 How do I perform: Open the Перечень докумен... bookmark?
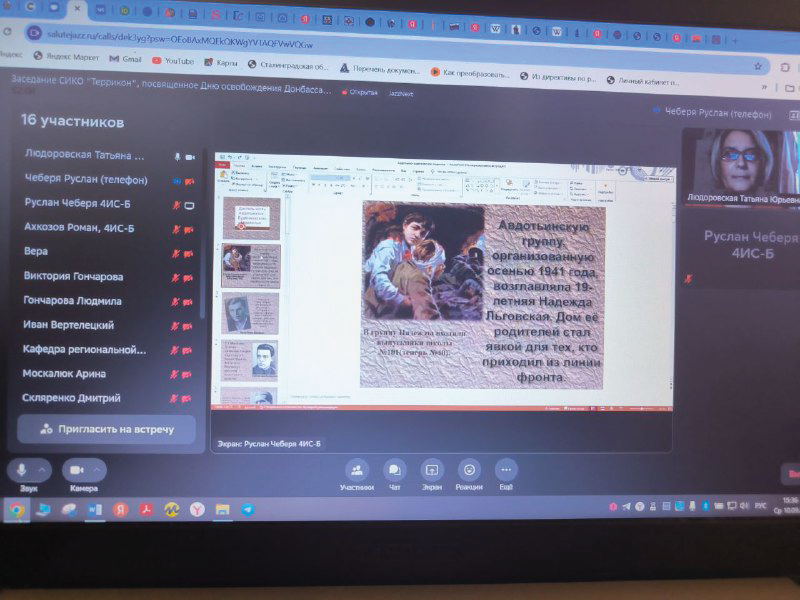pyautogui.click(x=380, y=69)
